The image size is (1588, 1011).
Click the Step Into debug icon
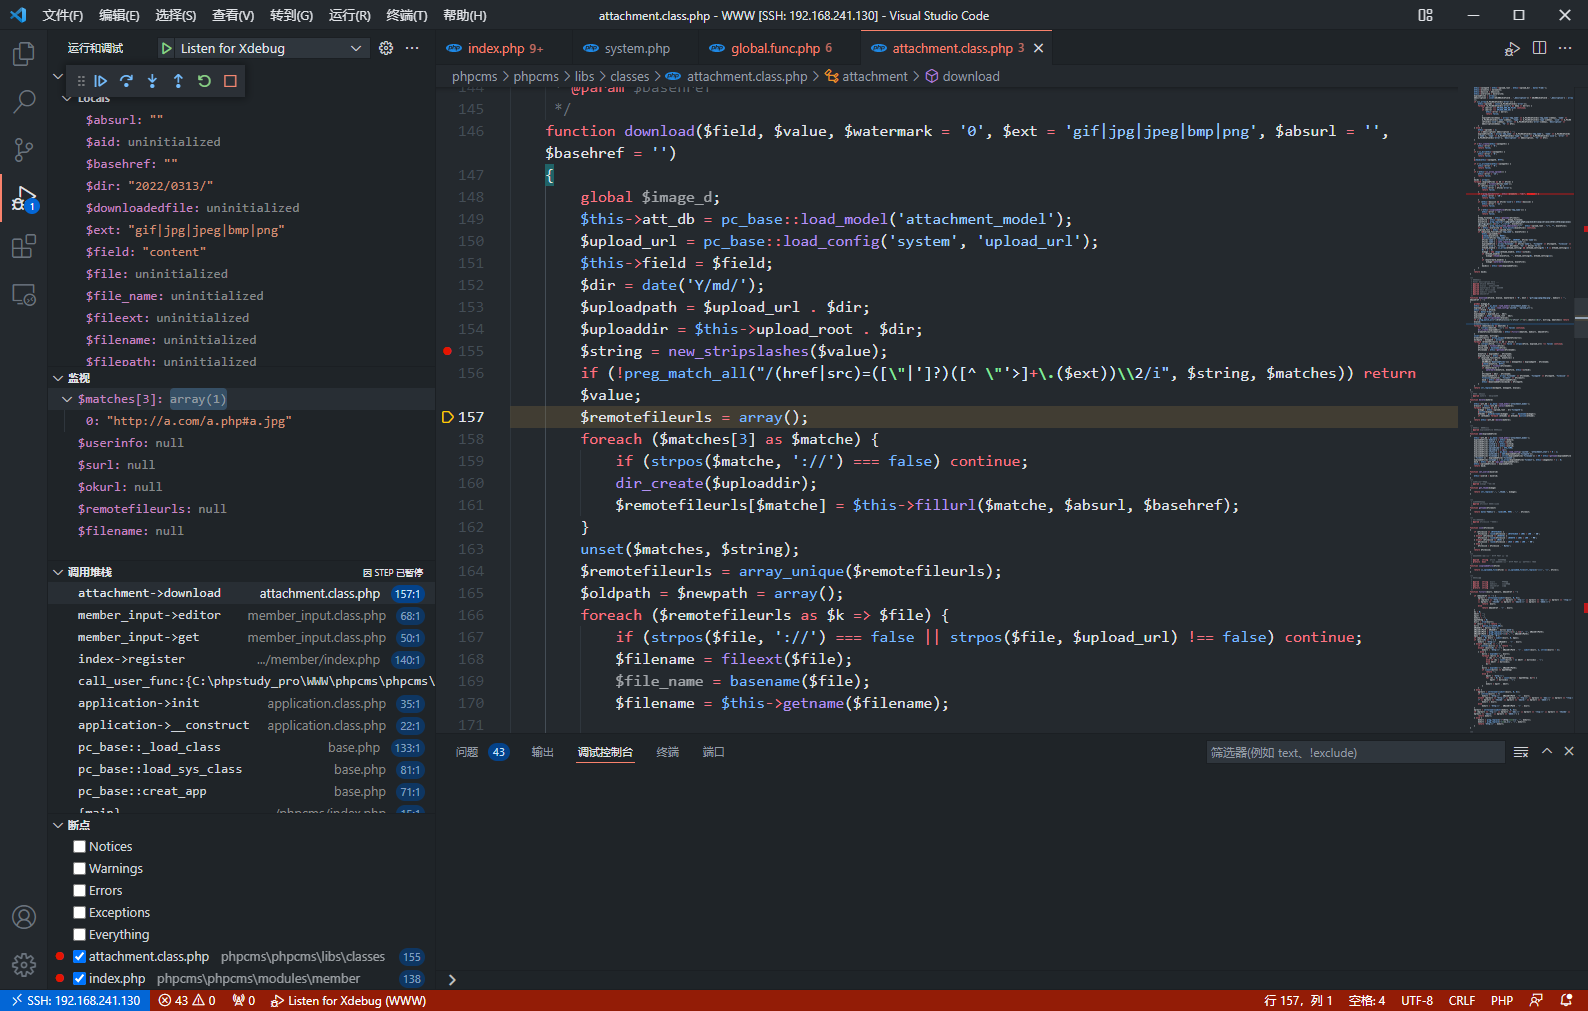(152, 81)
